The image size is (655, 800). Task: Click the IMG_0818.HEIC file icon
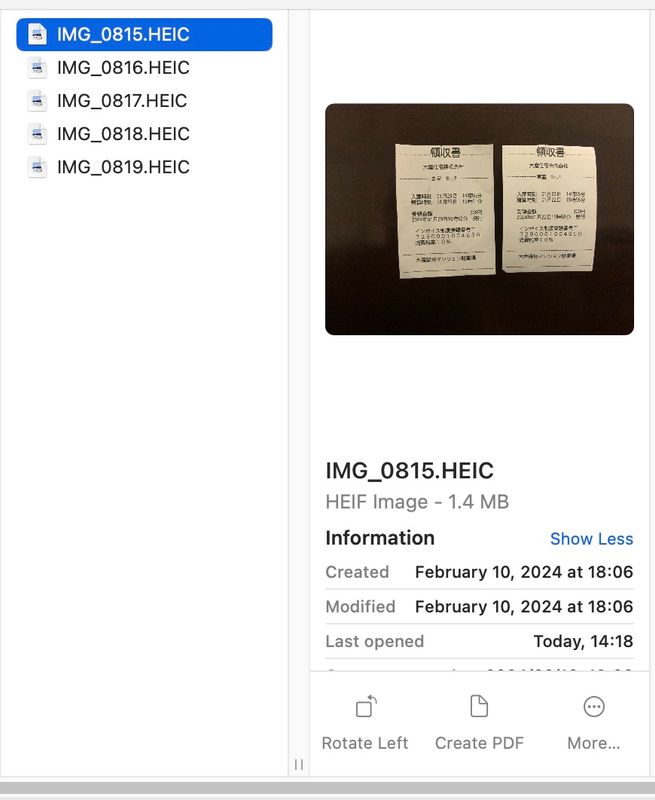pyautogui.click(x=37, y=134)
